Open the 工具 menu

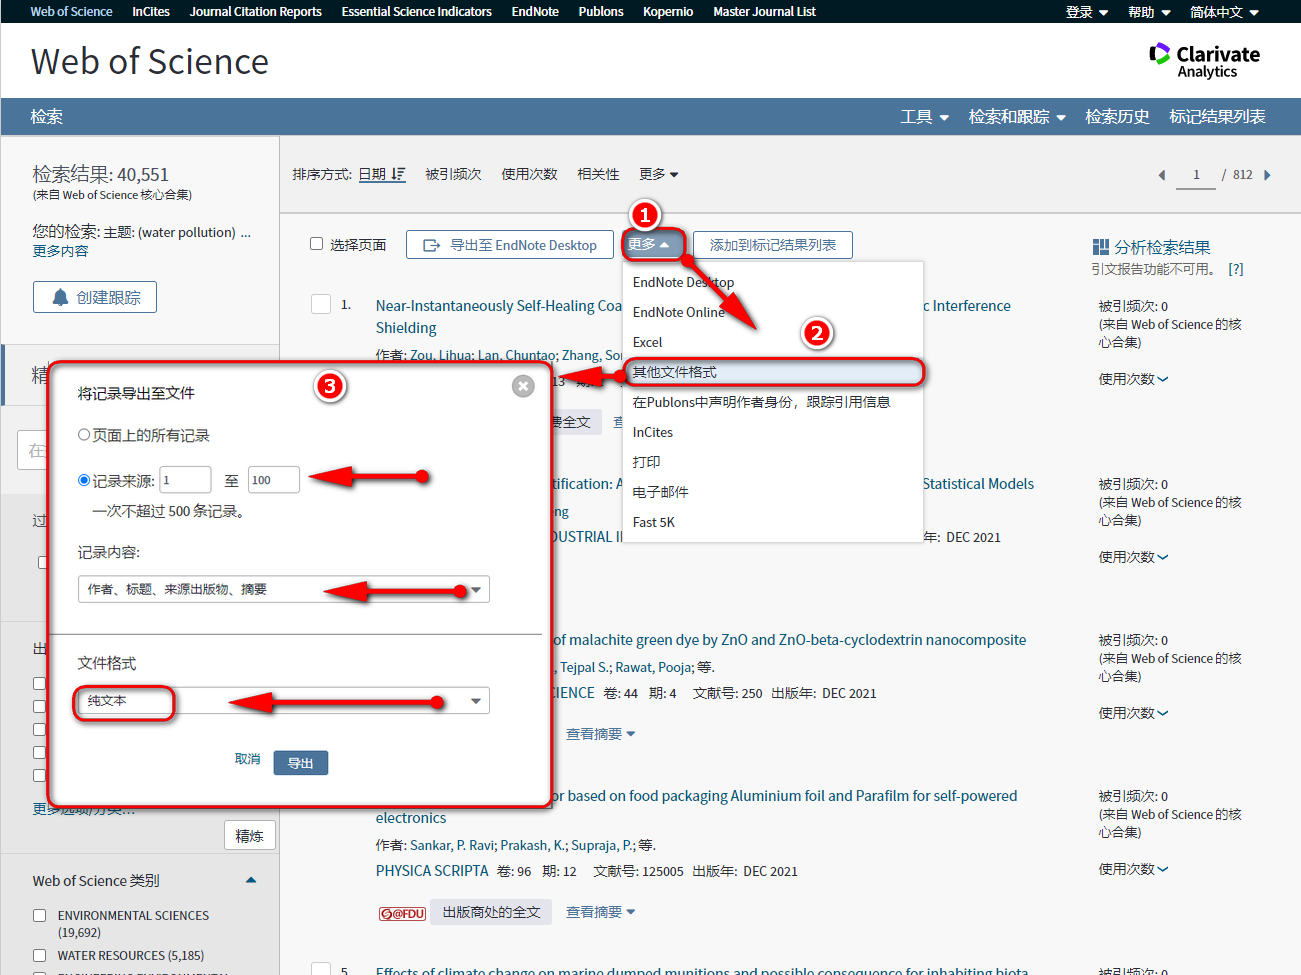click(x=924, y=117)
